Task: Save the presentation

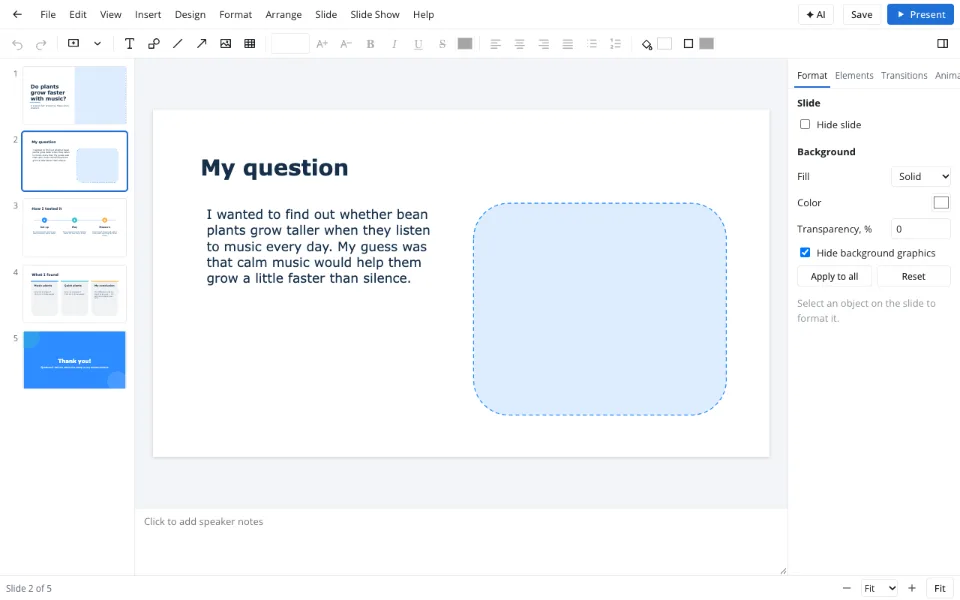Action: pyautogui.click(x=861, y=15)
